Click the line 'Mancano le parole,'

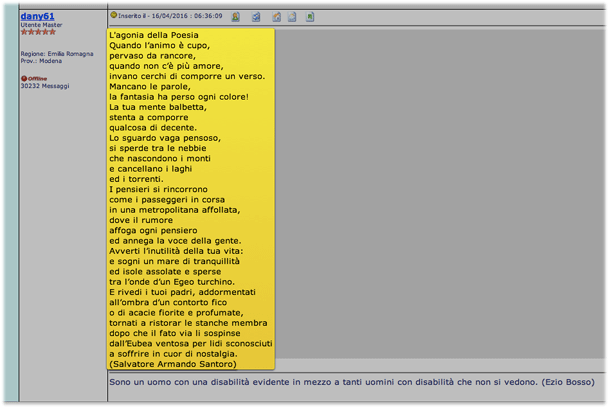[x=150, y=87]
